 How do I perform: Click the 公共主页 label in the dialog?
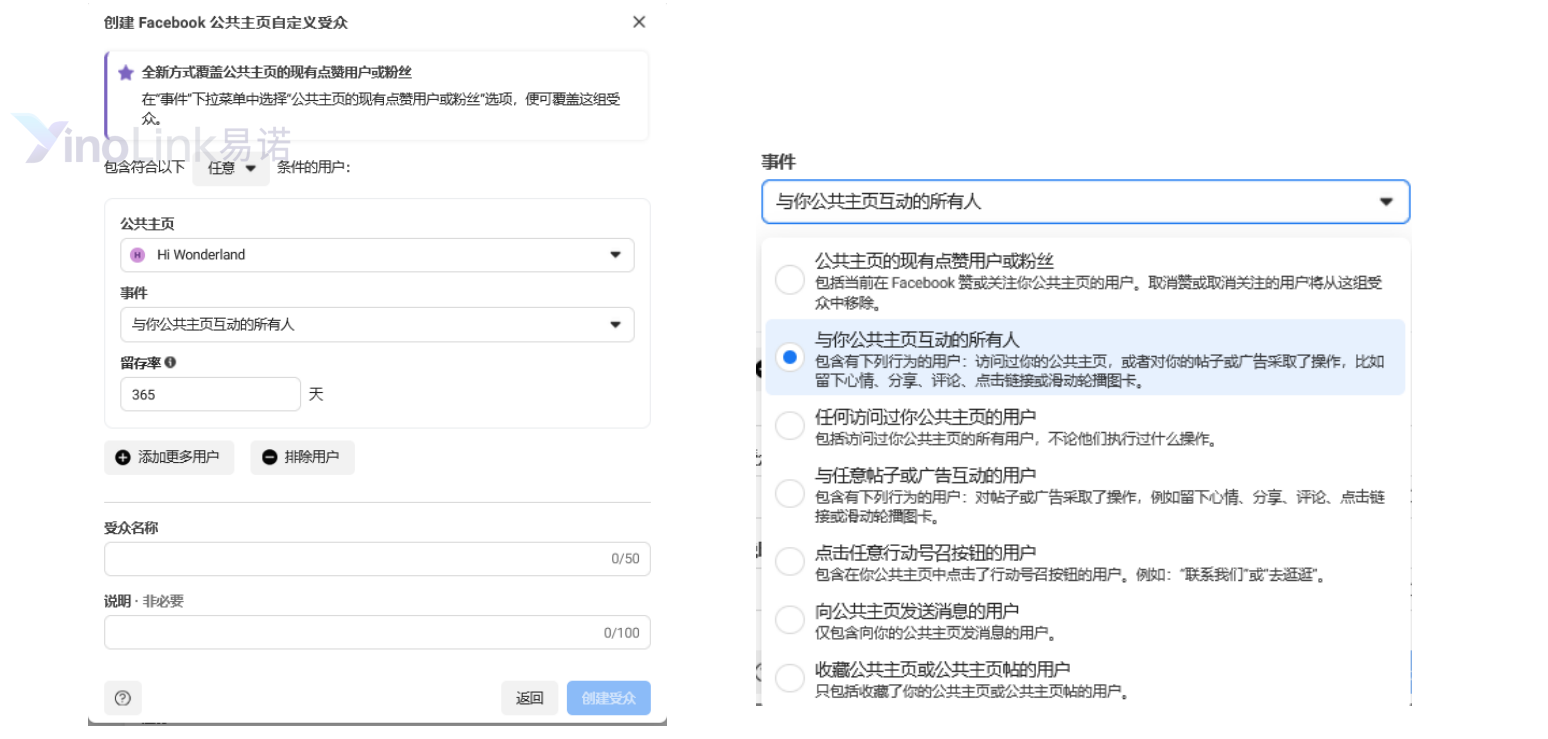click(147, 224)
